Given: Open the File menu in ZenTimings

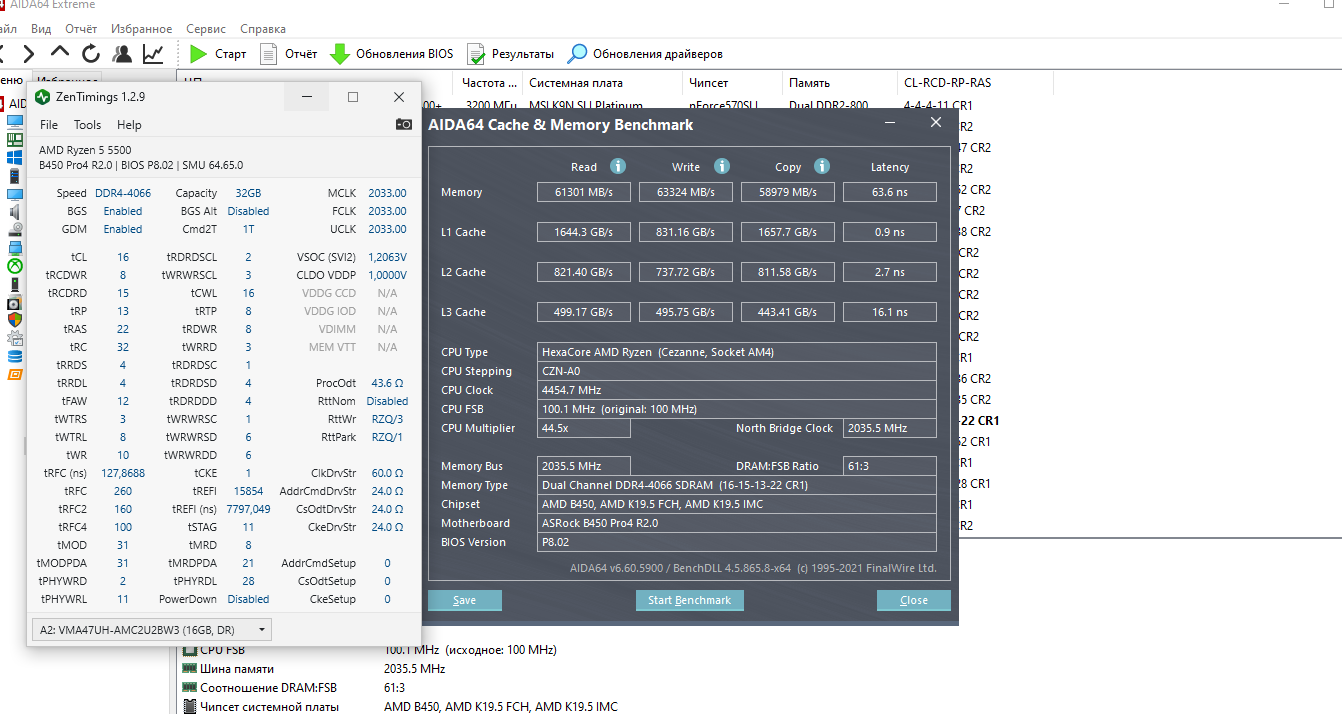Looking at the screenshot, I should (49, 125).
